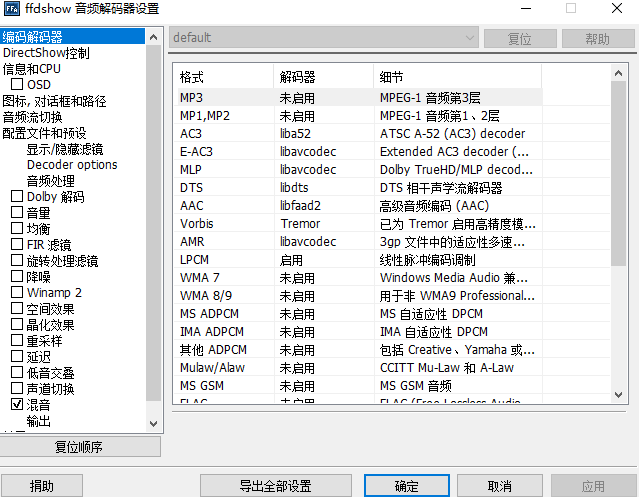
Task: Uncheck the 混音 checkbox
Action: pos(17,404)
